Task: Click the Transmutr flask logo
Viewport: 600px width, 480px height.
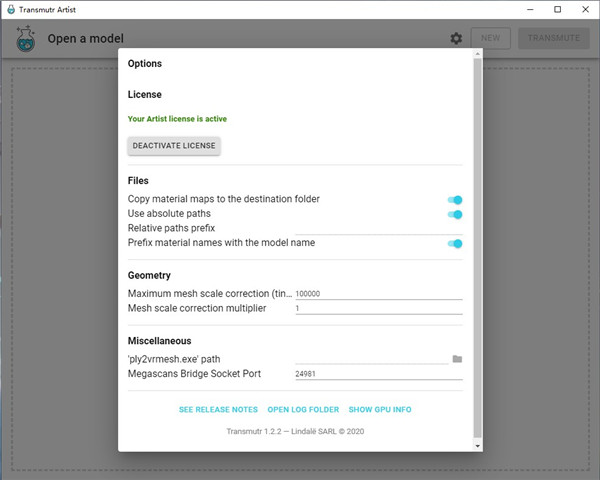Action: point(27,40)
